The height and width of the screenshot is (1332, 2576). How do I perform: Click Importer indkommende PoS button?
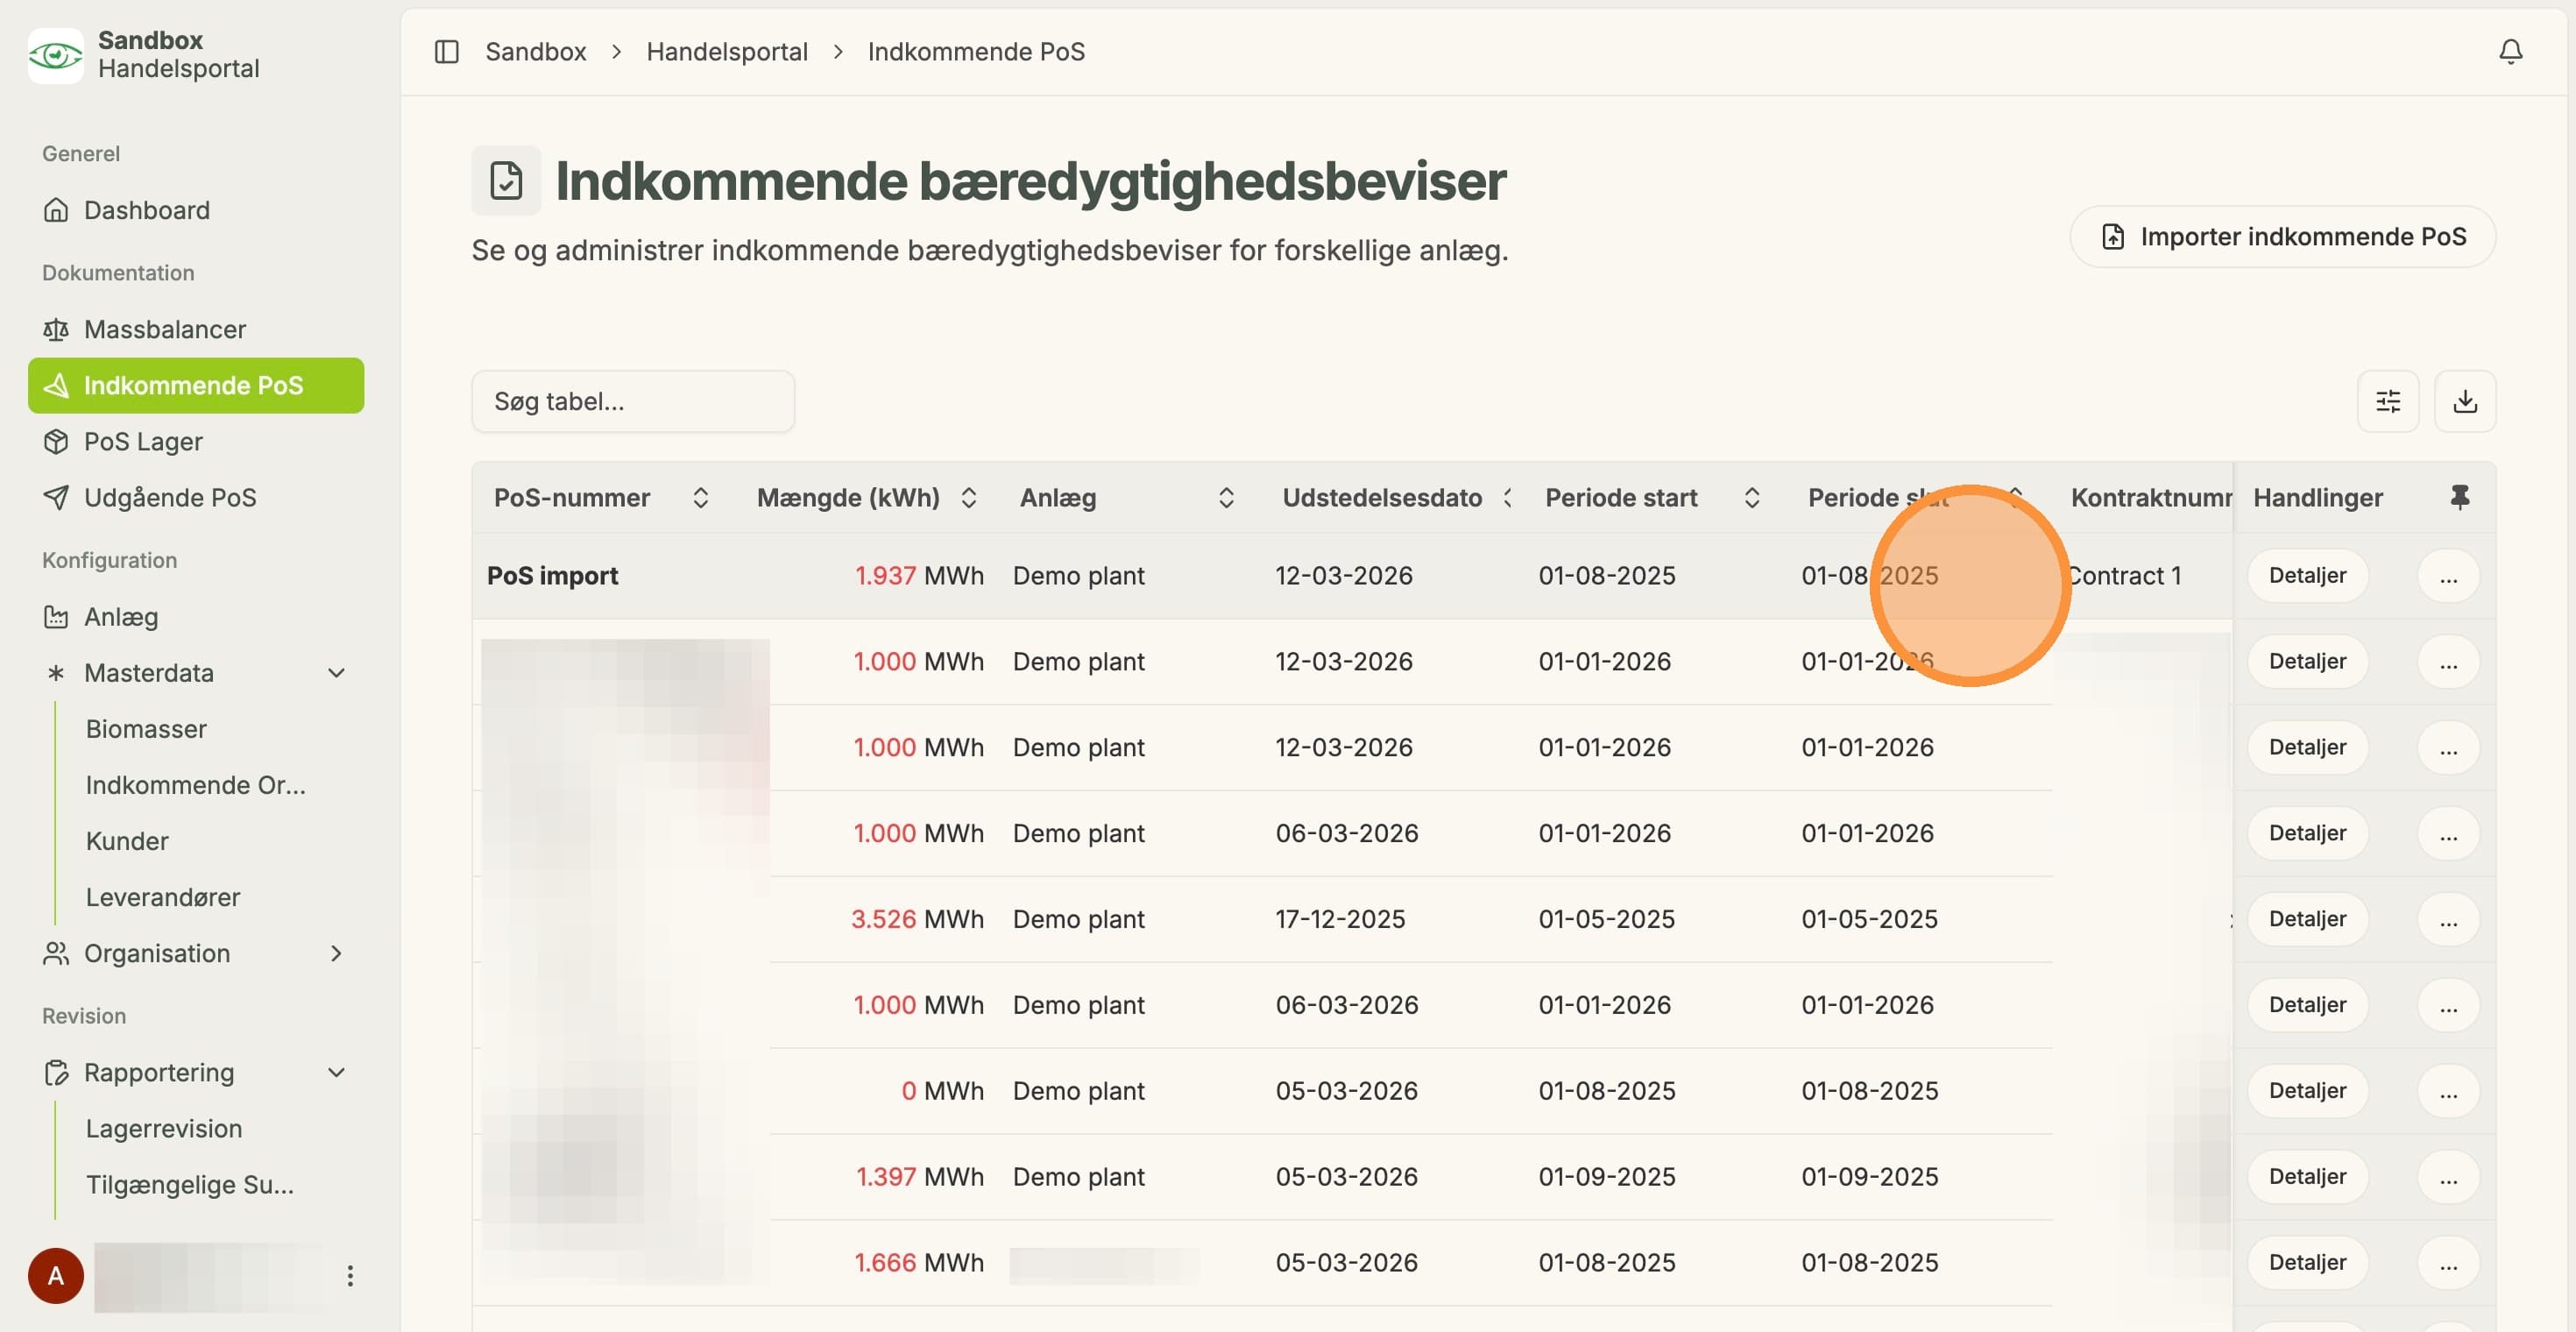click(x=2283, y=237)
